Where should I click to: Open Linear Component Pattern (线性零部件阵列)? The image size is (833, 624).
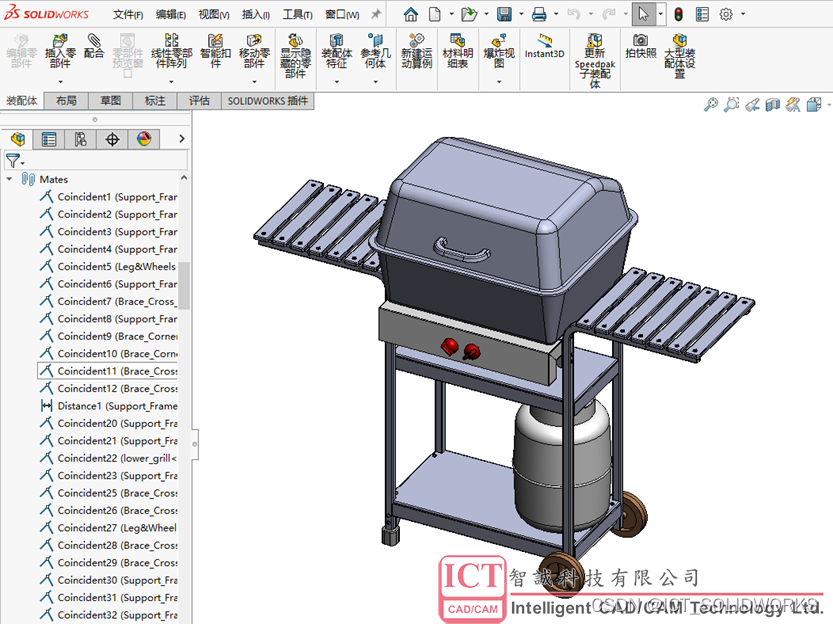click(x=171, y=51)
